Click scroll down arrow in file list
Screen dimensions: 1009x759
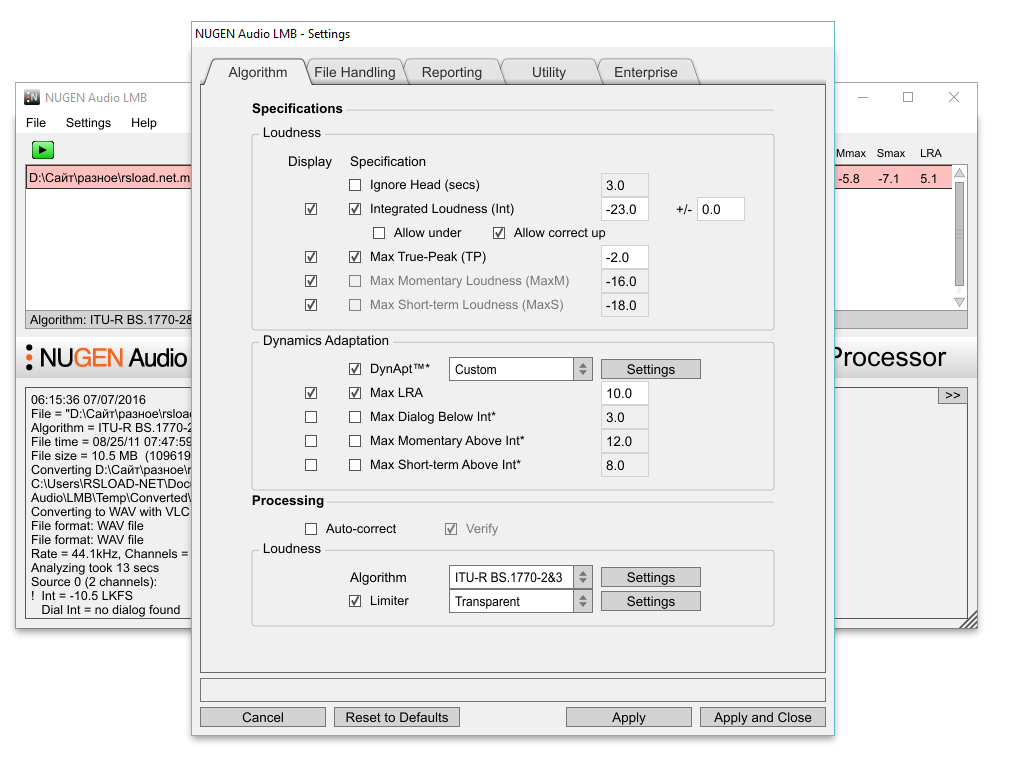[x=959, y=302]
